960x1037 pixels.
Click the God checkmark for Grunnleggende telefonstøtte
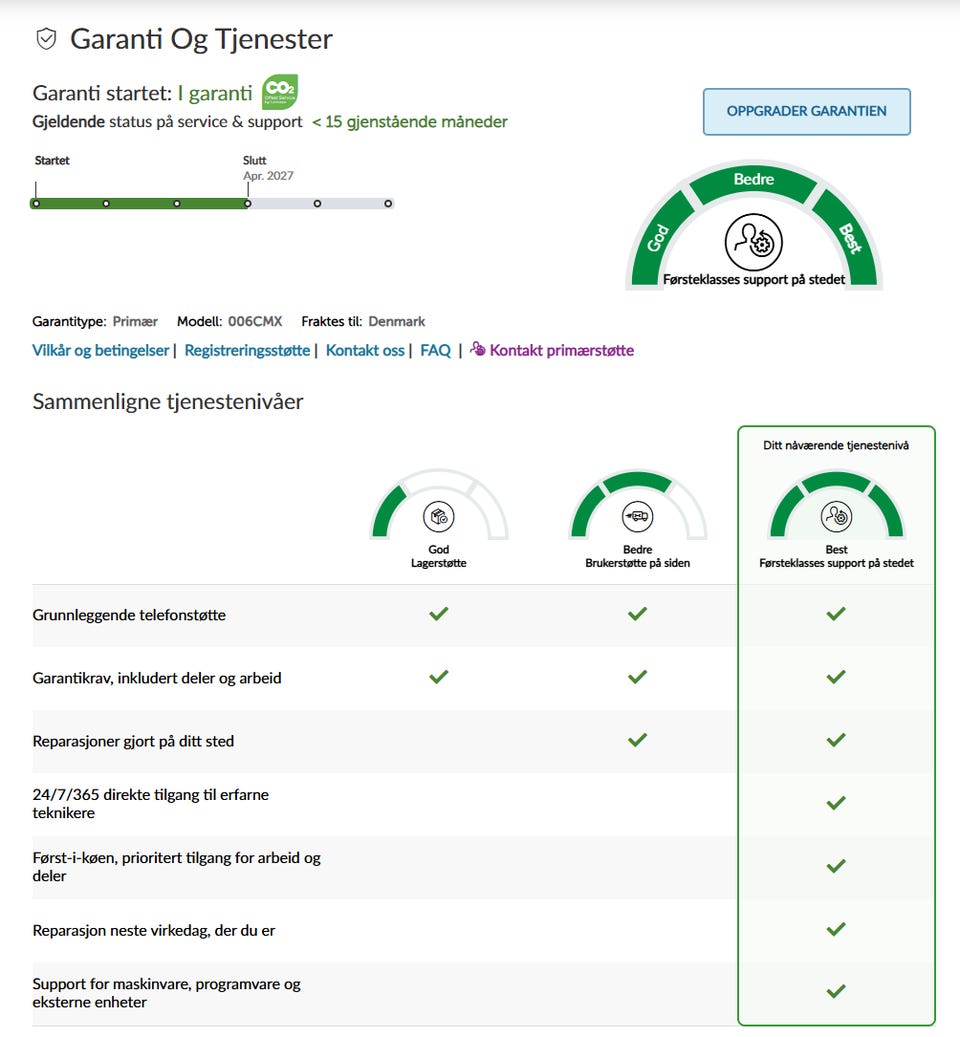pyautogui.click(x=438, y=614)
